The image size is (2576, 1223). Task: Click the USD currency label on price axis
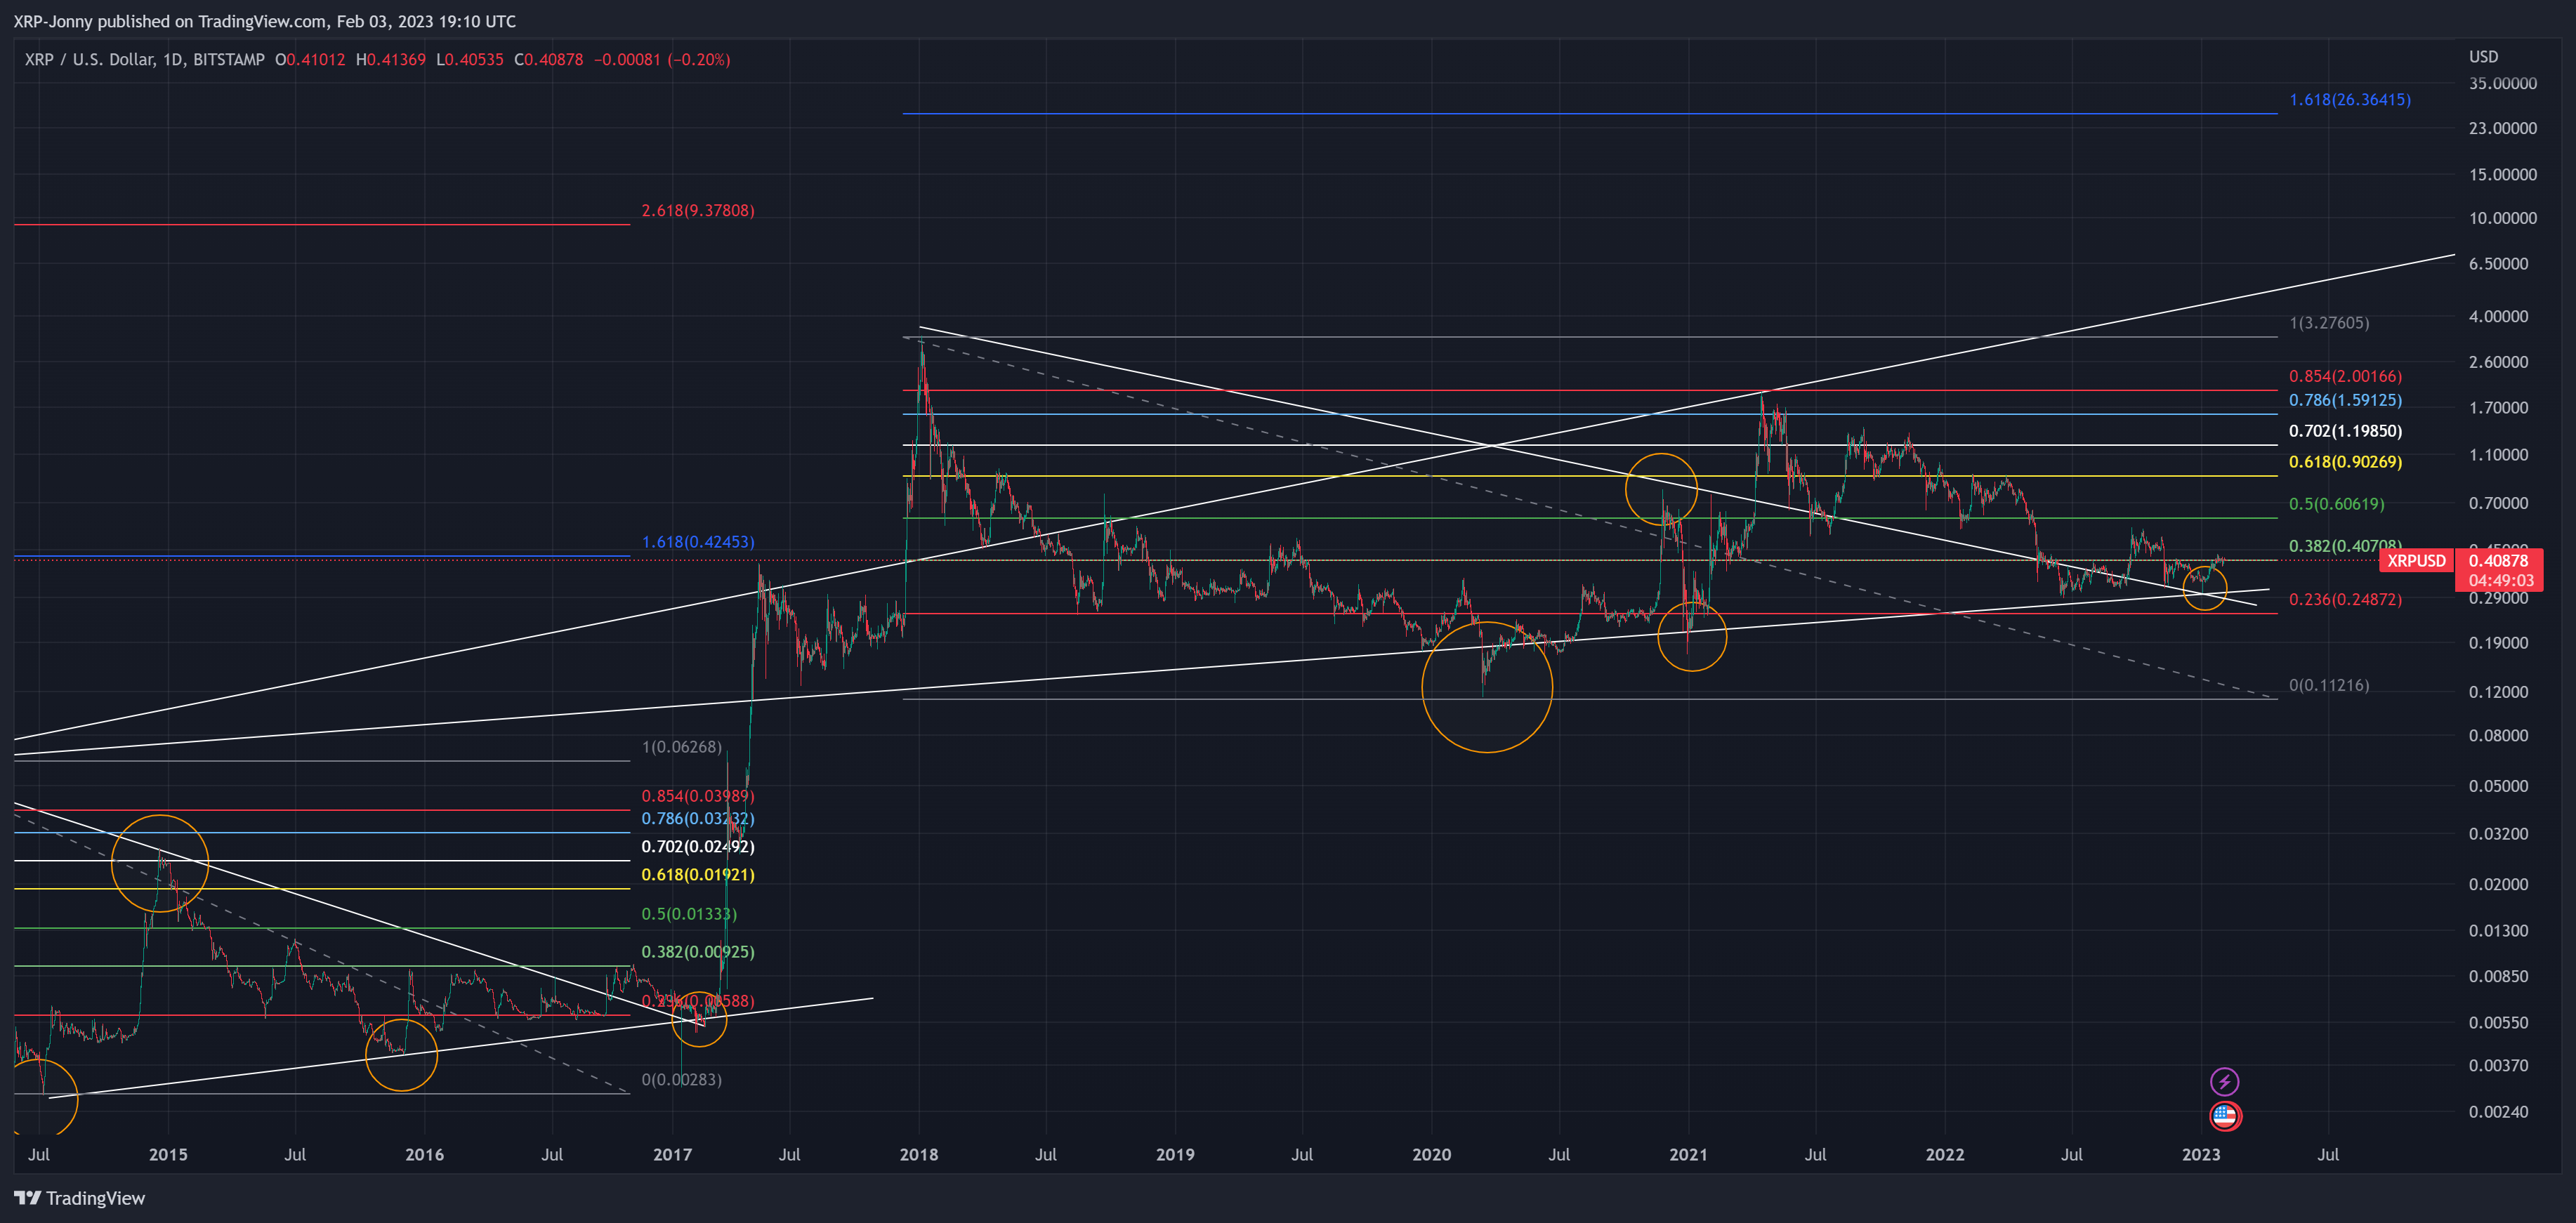(2483, 57)
